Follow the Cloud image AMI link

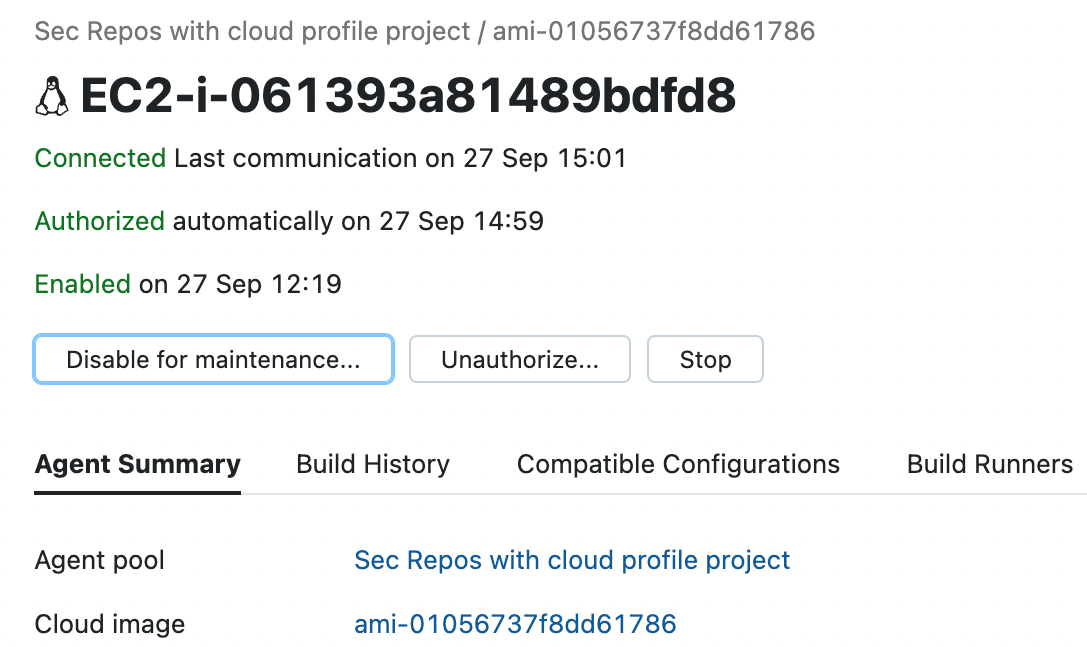[x=515, y=624]
